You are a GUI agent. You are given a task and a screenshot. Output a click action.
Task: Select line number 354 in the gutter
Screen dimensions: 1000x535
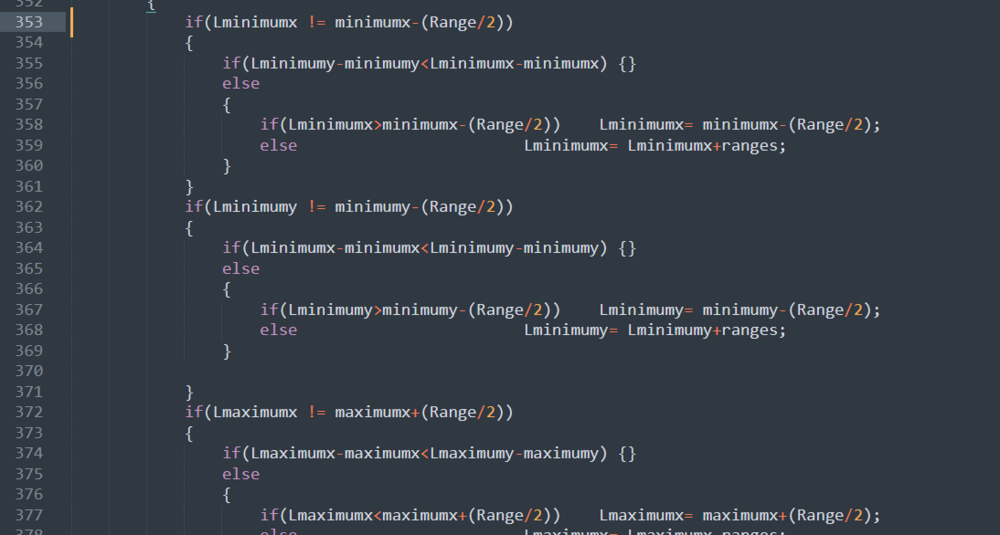point(29,43)
